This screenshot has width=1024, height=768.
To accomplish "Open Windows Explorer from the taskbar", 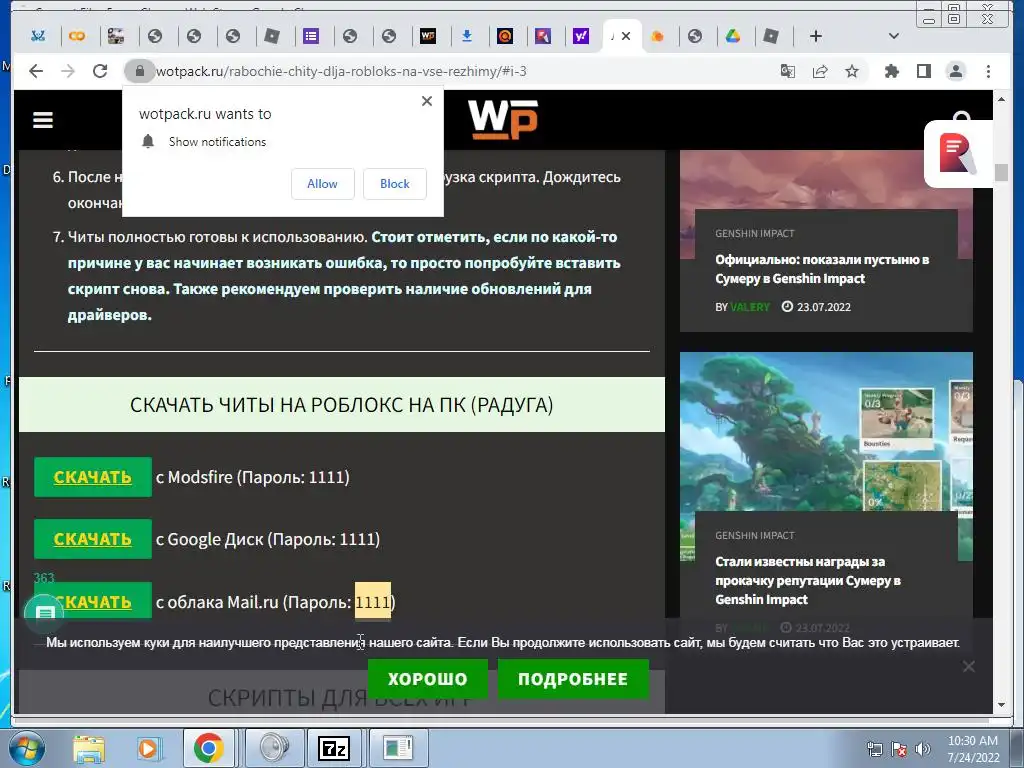I will [x=89, y=748].
